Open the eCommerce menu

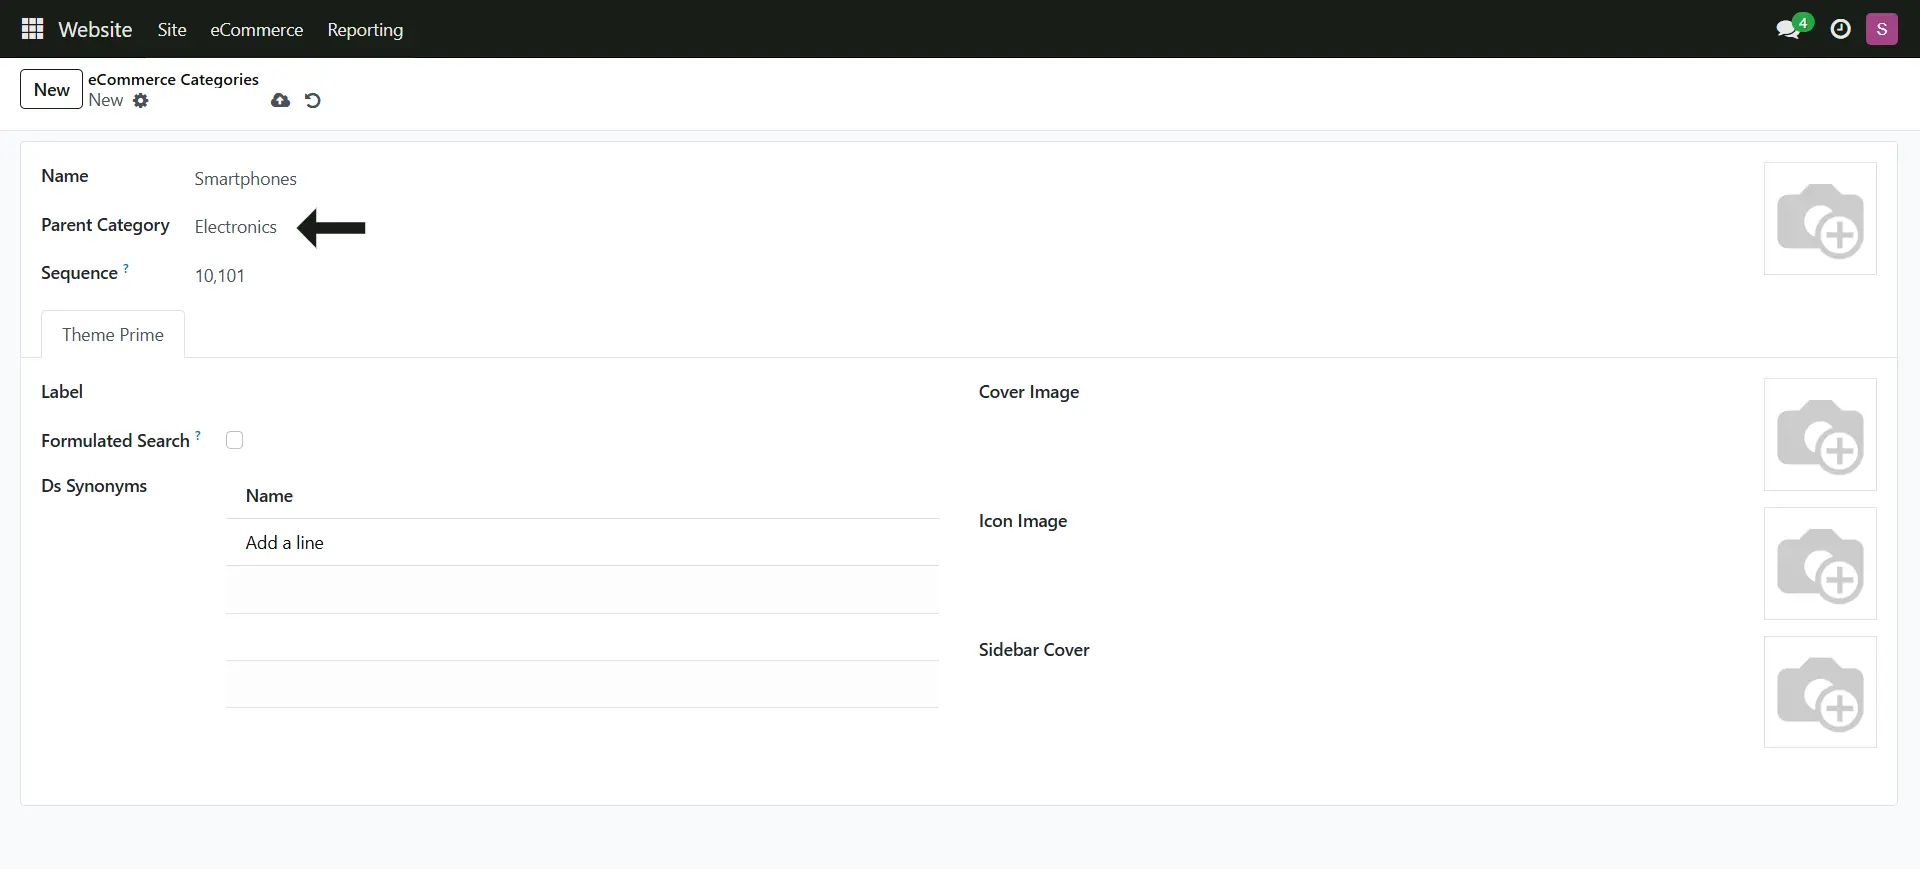(x=256, y=29)
